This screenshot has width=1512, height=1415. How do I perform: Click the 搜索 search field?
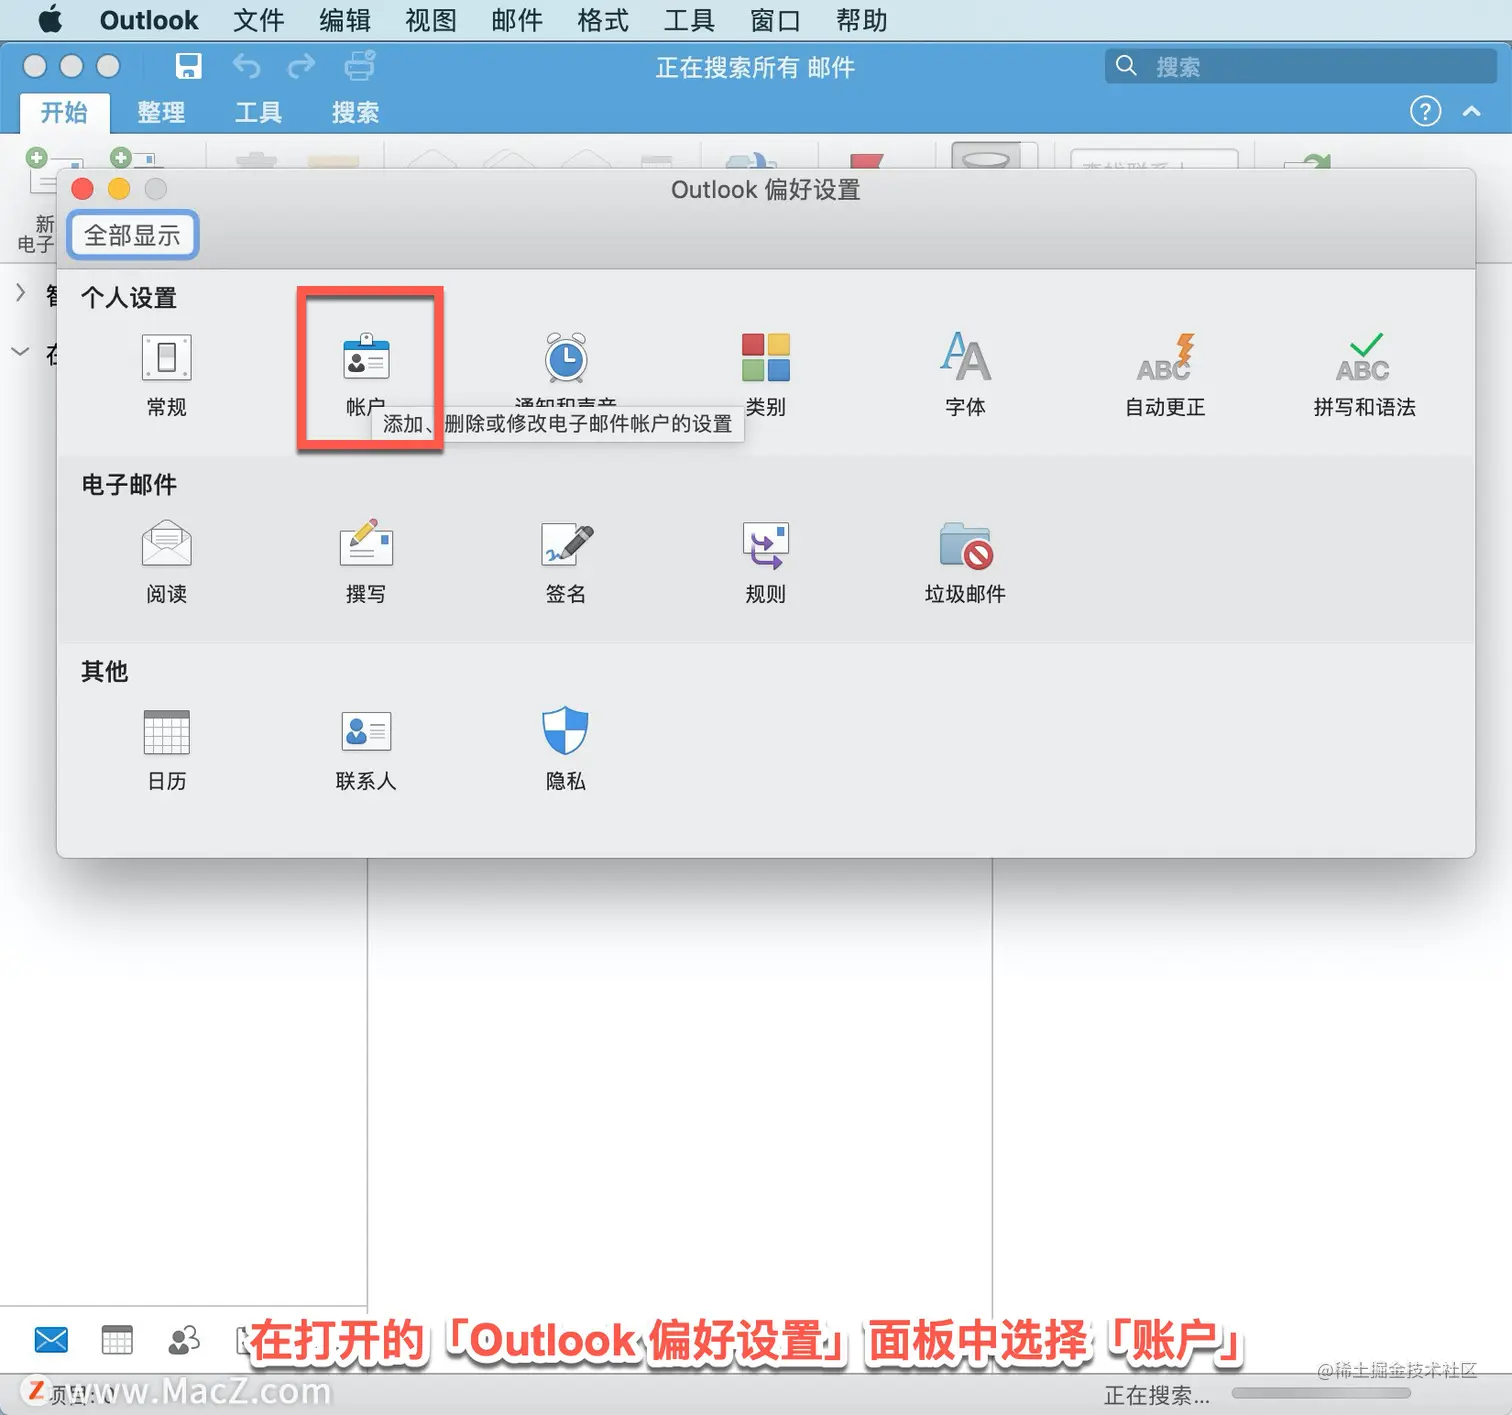(x=1300, y=66)
